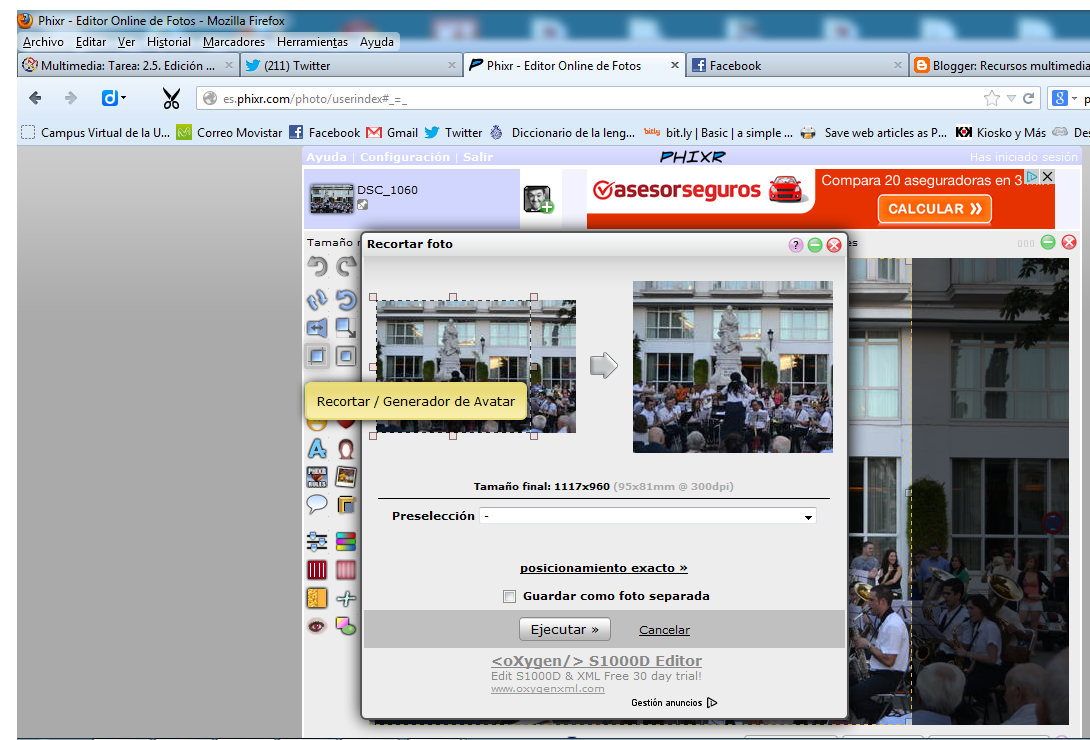Open 'posicionamiento exacto »' link
The image size is (1090, 740).
pyautogui.click(x=603, y=568)
